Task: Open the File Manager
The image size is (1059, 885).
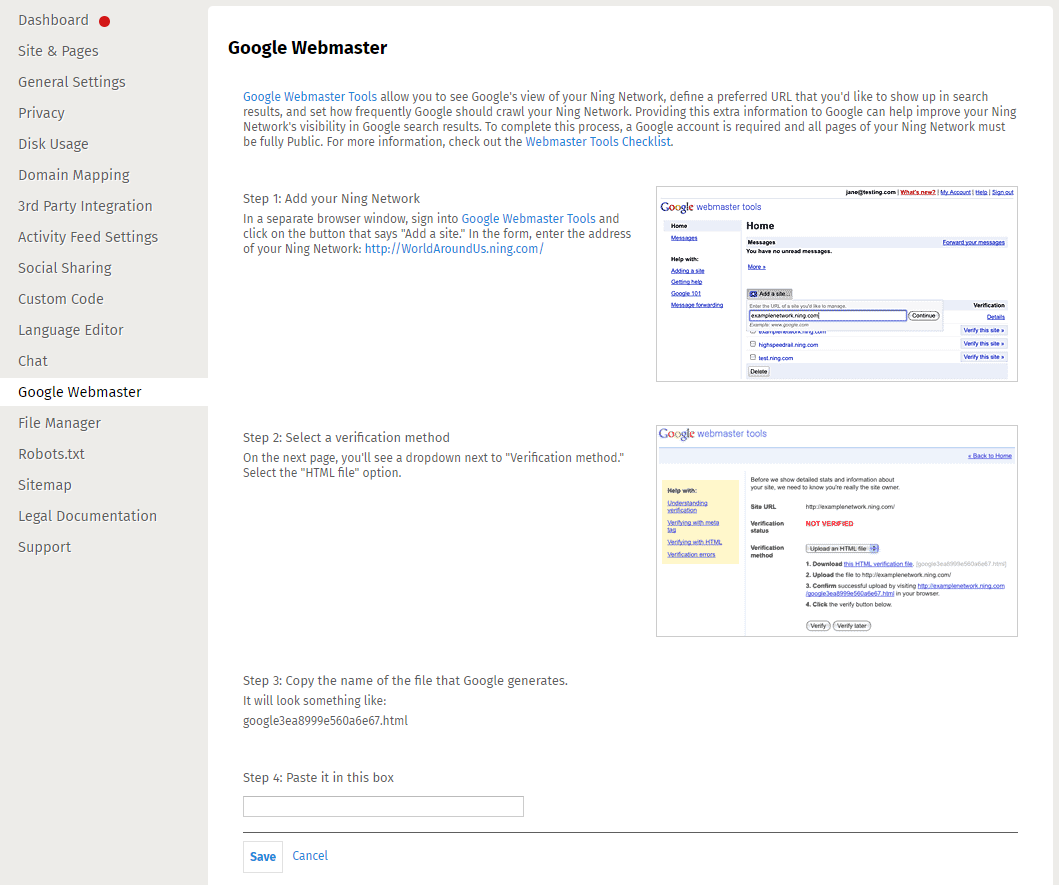Action: pyautogui.click(x=59, y=424)
